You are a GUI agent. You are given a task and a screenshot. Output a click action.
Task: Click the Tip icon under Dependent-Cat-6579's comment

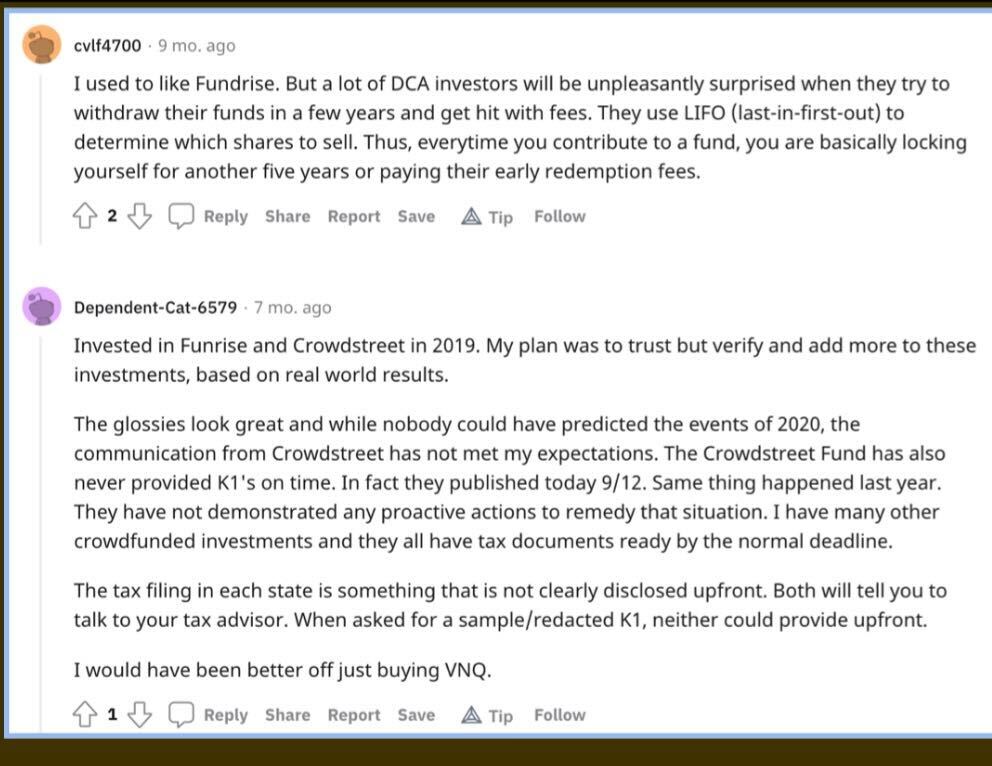pyautogui.click(x=471, y=715)
